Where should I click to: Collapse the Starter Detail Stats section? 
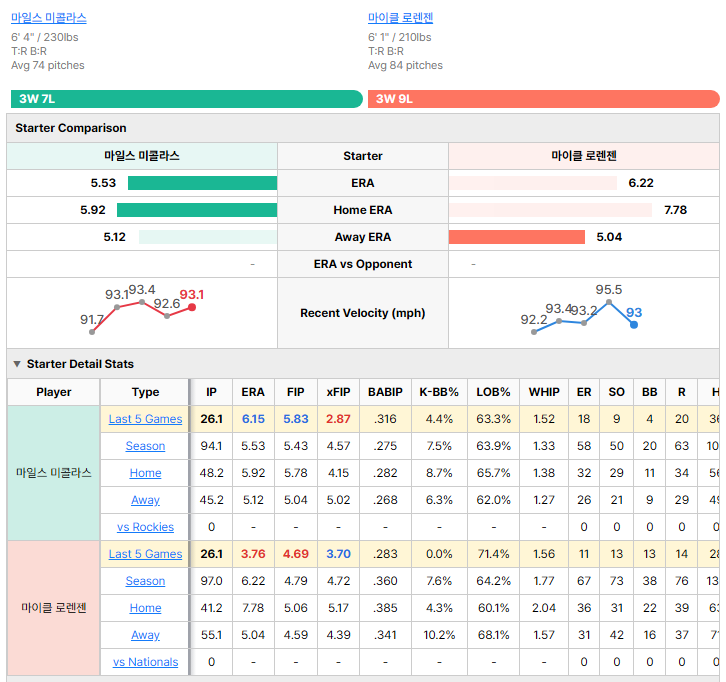pyautogui.click(x=17, y=364)
